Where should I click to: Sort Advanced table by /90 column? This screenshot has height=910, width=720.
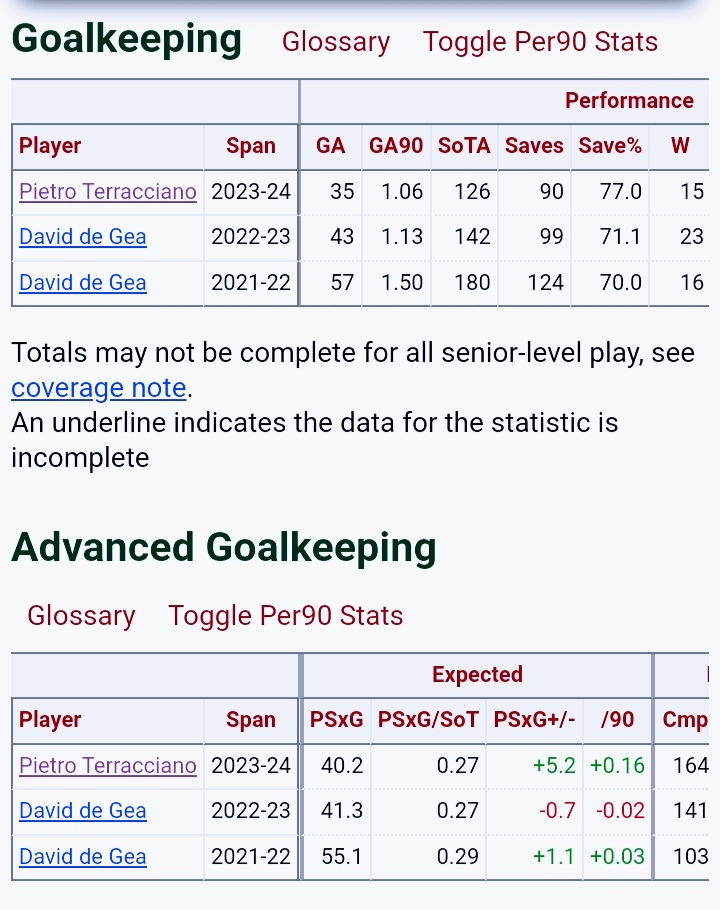(x=618, y=720)
